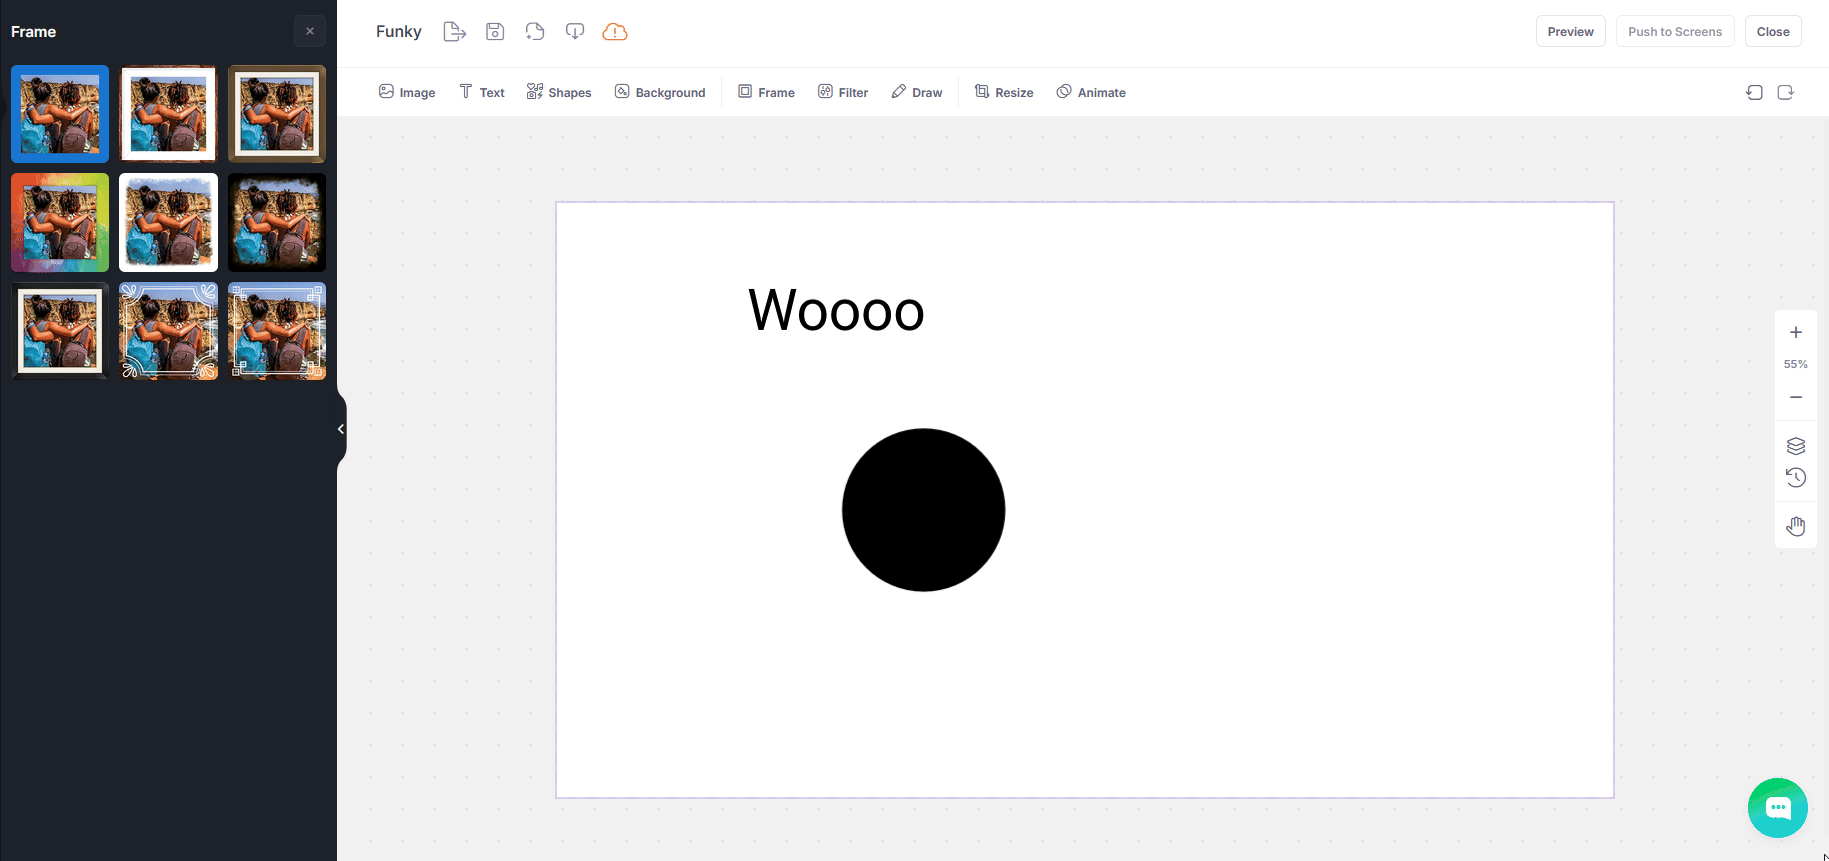Screen dimensions: 1829x861
Task: Redo the last action
Action: point(1786,92)
